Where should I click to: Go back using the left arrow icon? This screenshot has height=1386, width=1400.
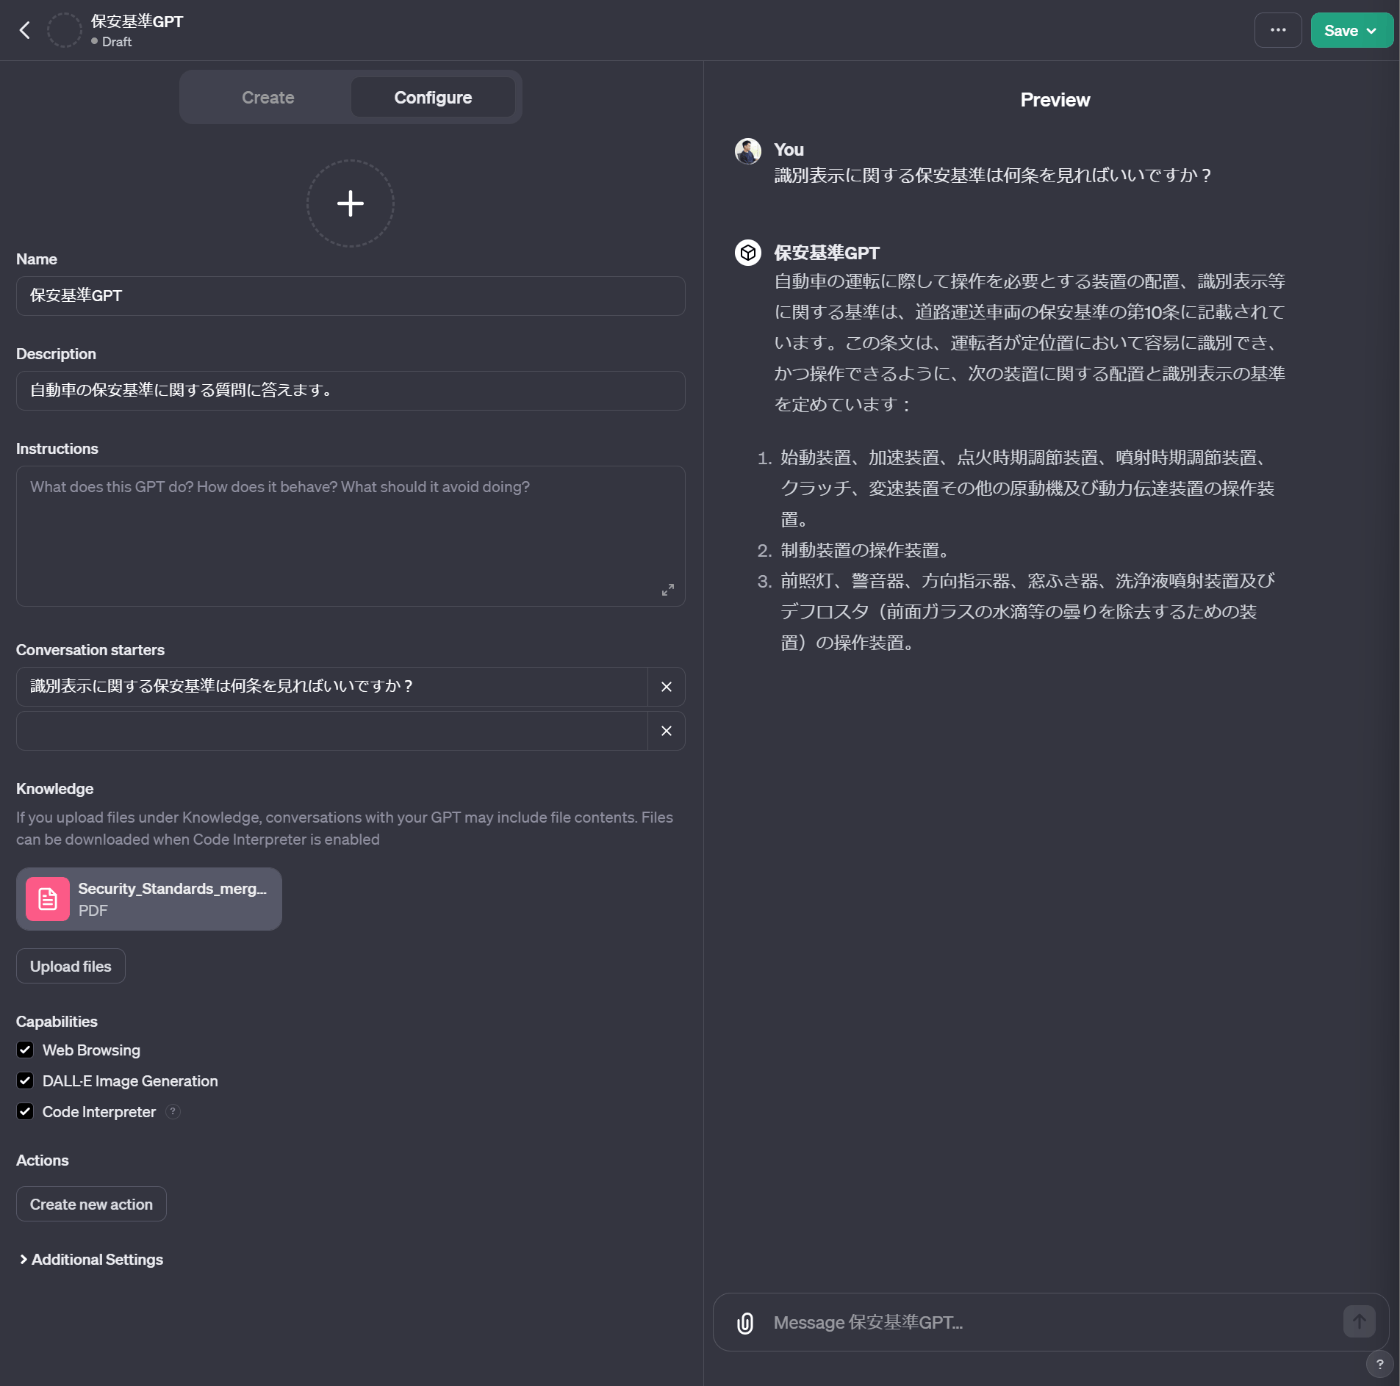pos(25,30)
